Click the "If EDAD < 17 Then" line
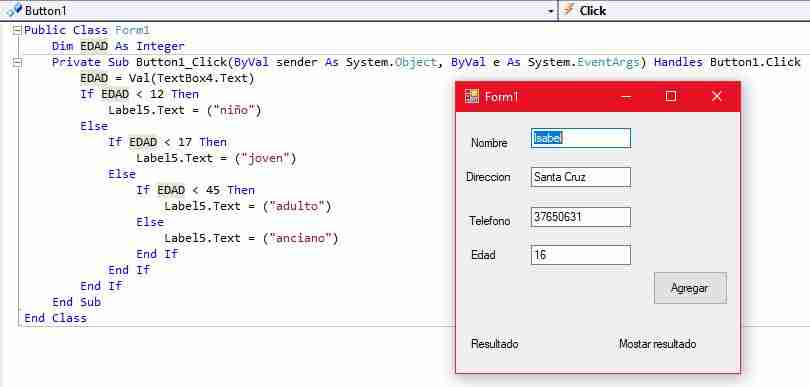 167,142
